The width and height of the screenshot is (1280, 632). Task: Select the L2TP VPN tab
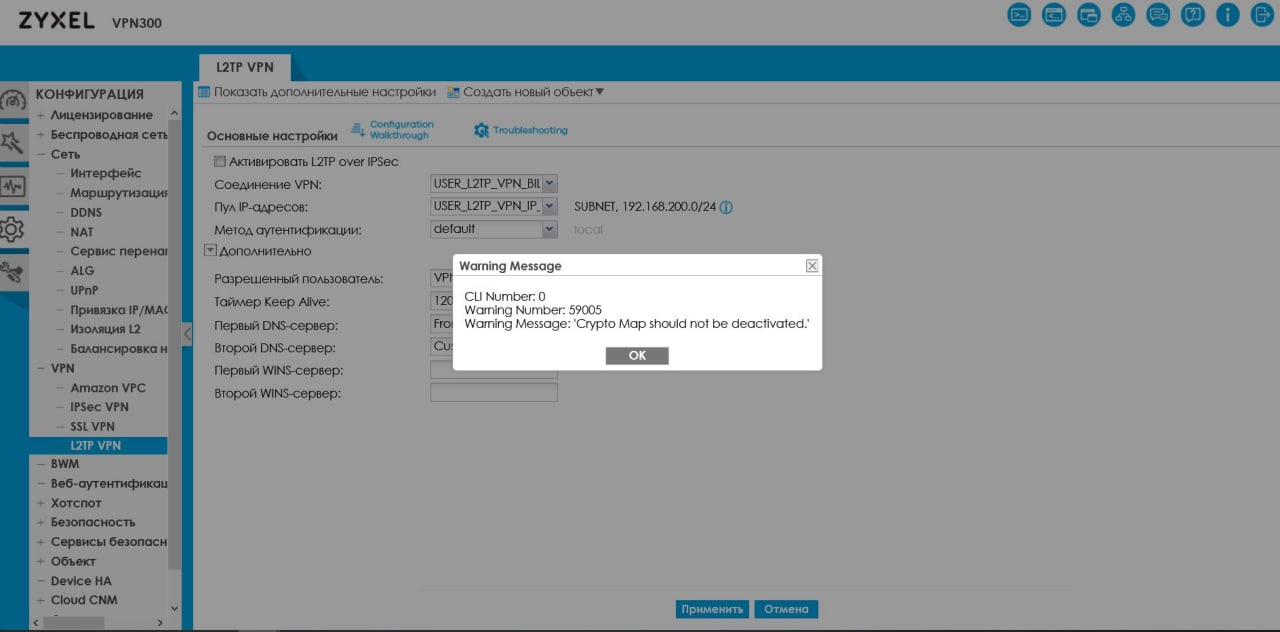pos(244,67)
